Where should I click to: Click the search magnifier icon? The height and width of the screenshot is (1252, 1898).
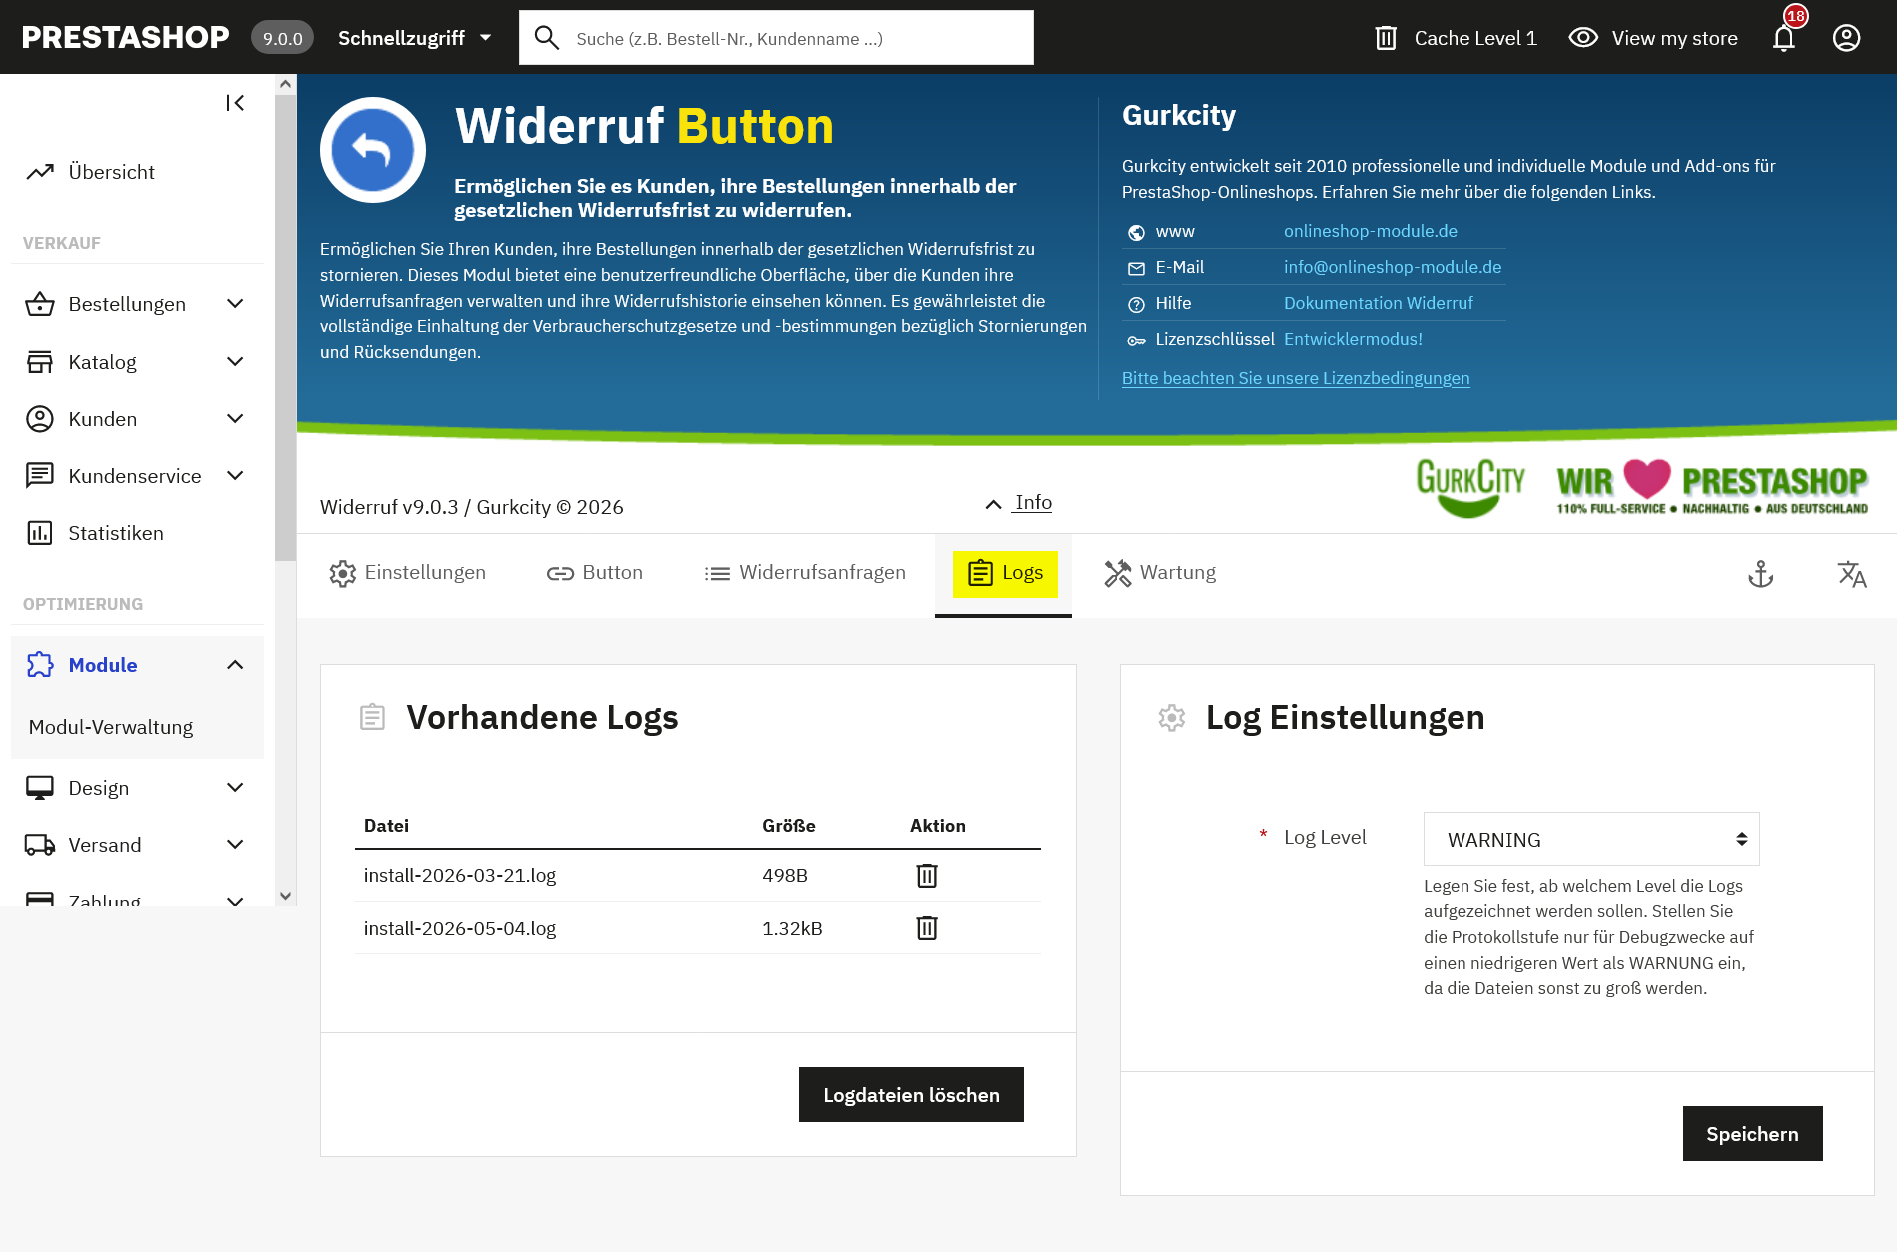(x=546, y=38)
